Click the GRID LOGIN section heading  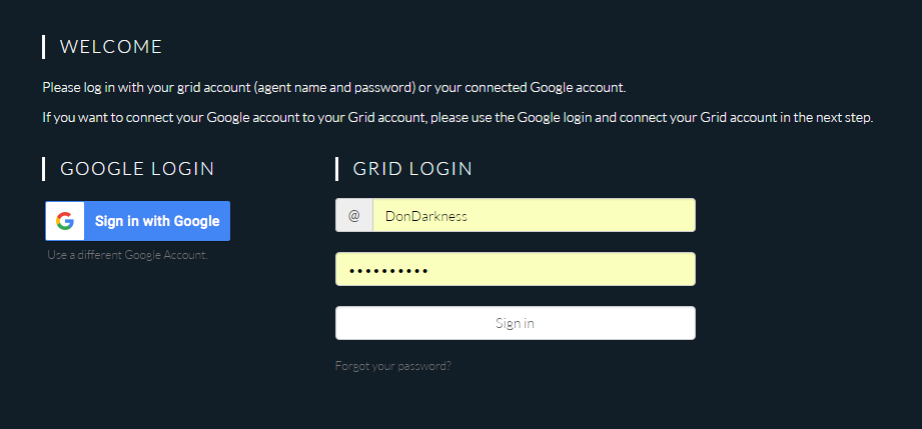[x=413, y=169]
